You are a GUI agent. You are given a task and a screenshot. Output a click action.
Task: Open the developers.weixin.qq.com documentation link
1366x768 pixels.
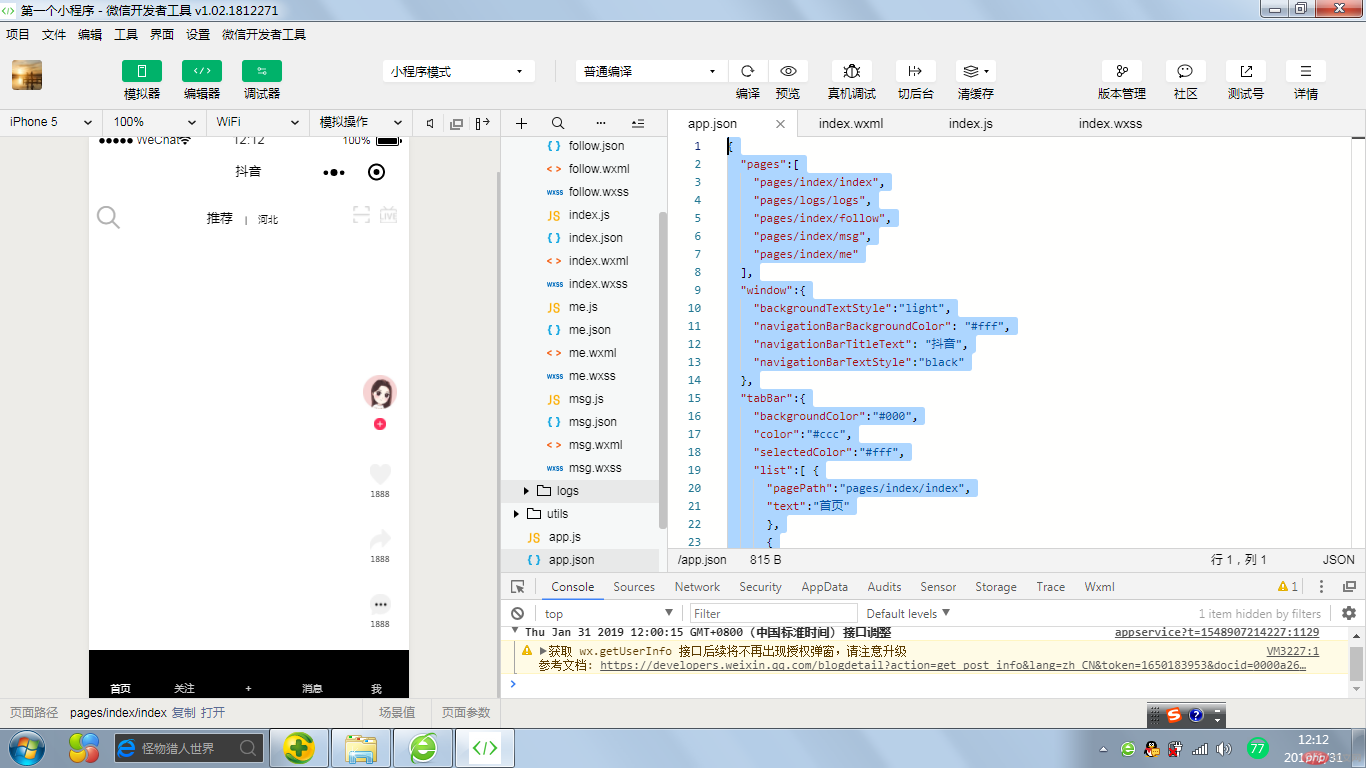pyautogui.click(x=952, y=665)
